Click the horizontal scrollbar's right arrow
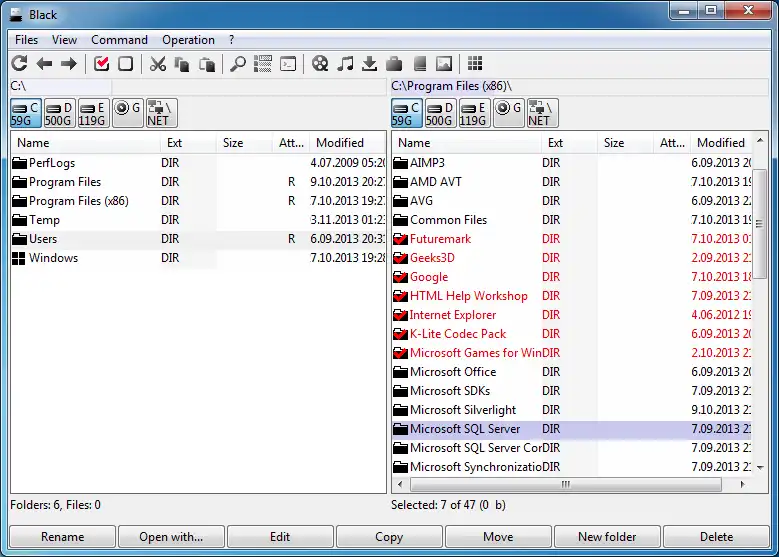 (743, 484)
